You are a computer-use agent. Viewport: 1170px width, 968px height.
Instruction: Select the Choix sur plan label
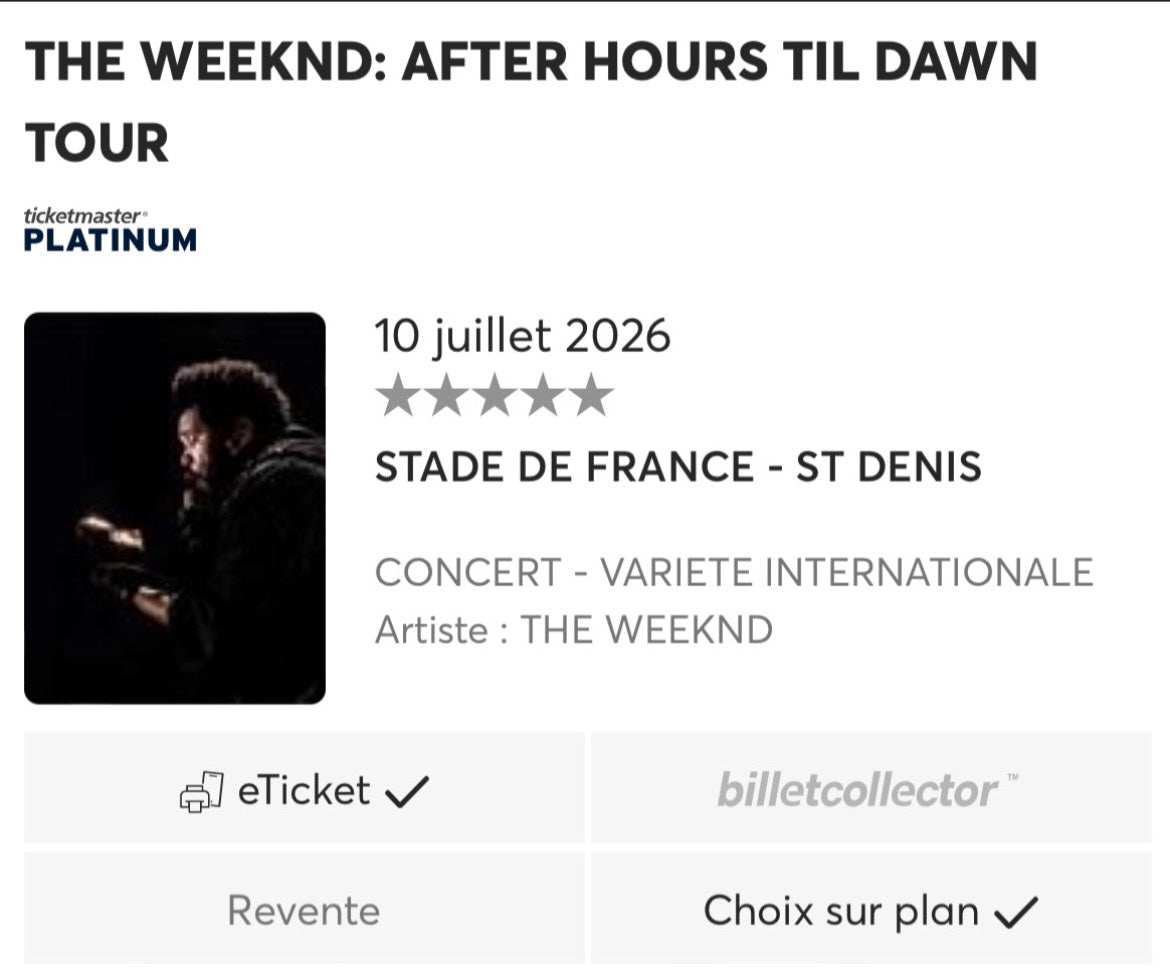(841, 911)
